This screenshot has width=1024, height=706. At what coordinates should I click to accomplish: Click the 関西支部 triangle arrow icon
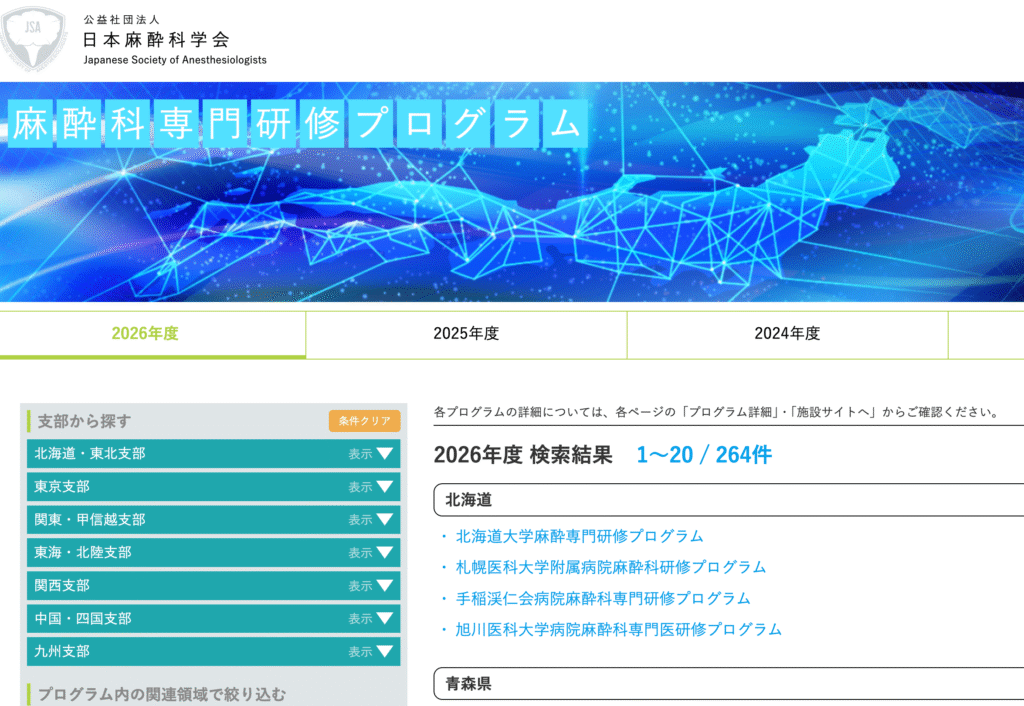[384, 586]
